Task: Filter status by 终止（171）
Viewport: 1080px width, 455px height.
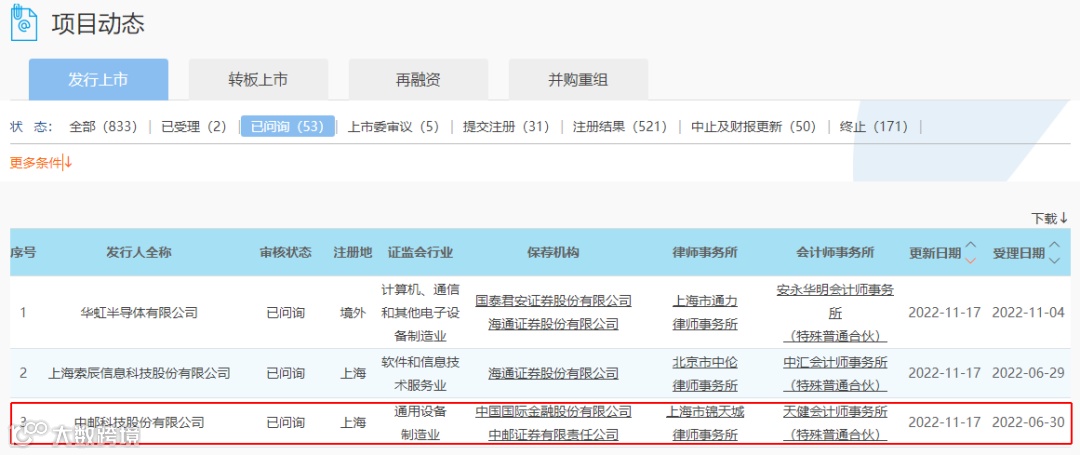Action: pos(873,127)
